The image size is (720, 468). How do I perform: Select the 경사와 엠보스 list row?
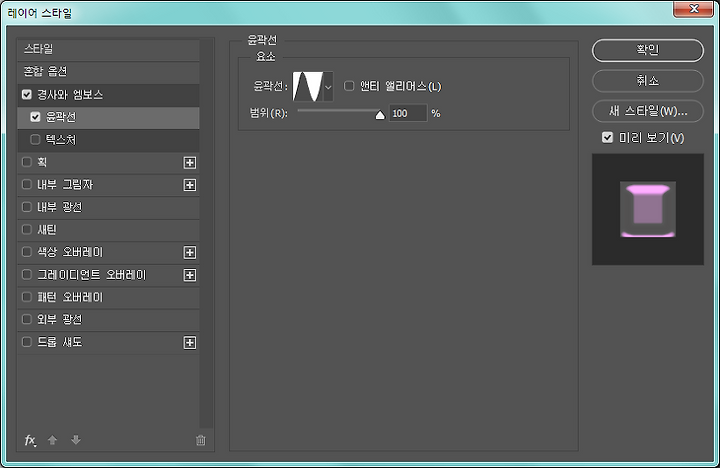coord(108,95)
